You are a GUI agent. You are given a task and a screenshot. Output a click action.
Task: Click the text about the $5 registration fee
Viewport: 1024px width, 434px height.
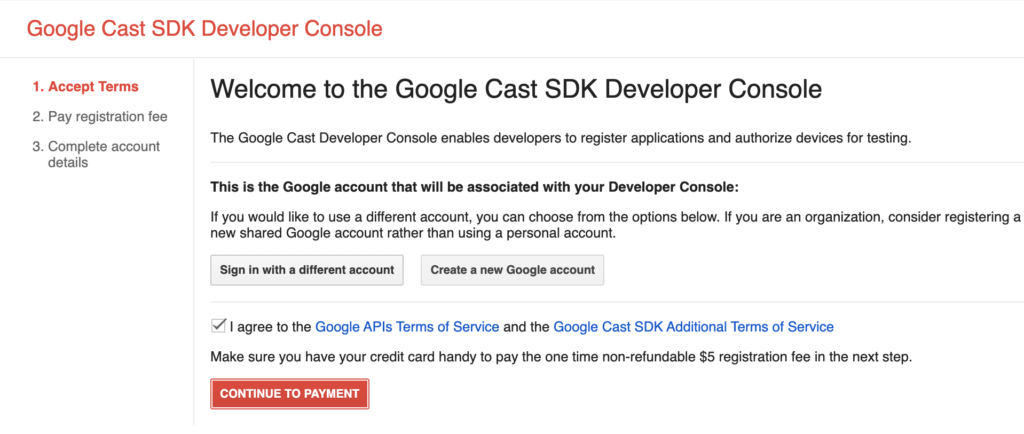click(x=559, y=358)
